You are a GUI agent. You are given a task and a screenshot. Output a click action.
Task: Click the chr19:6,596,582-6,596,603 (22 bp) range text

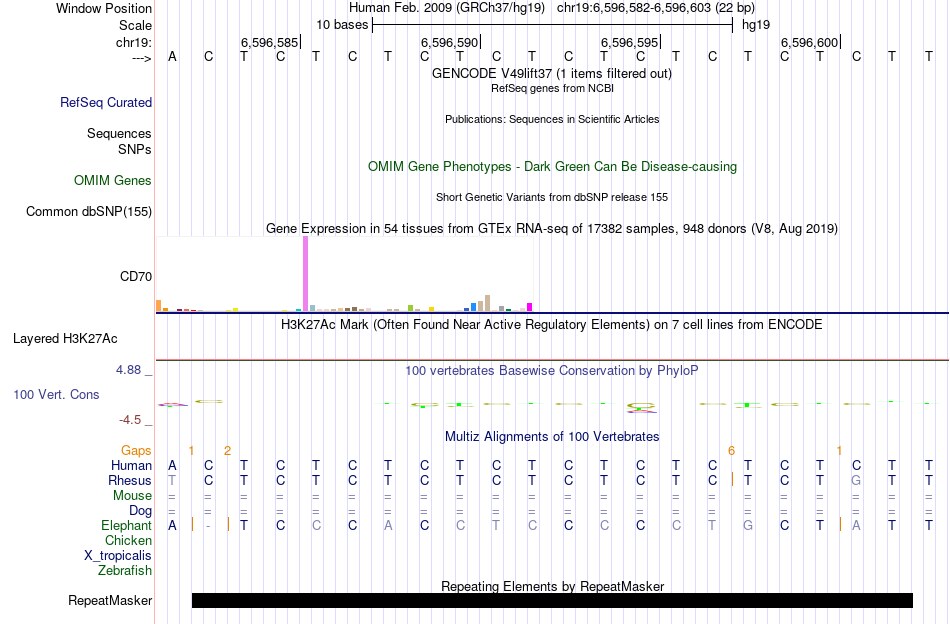coord(656,8)
